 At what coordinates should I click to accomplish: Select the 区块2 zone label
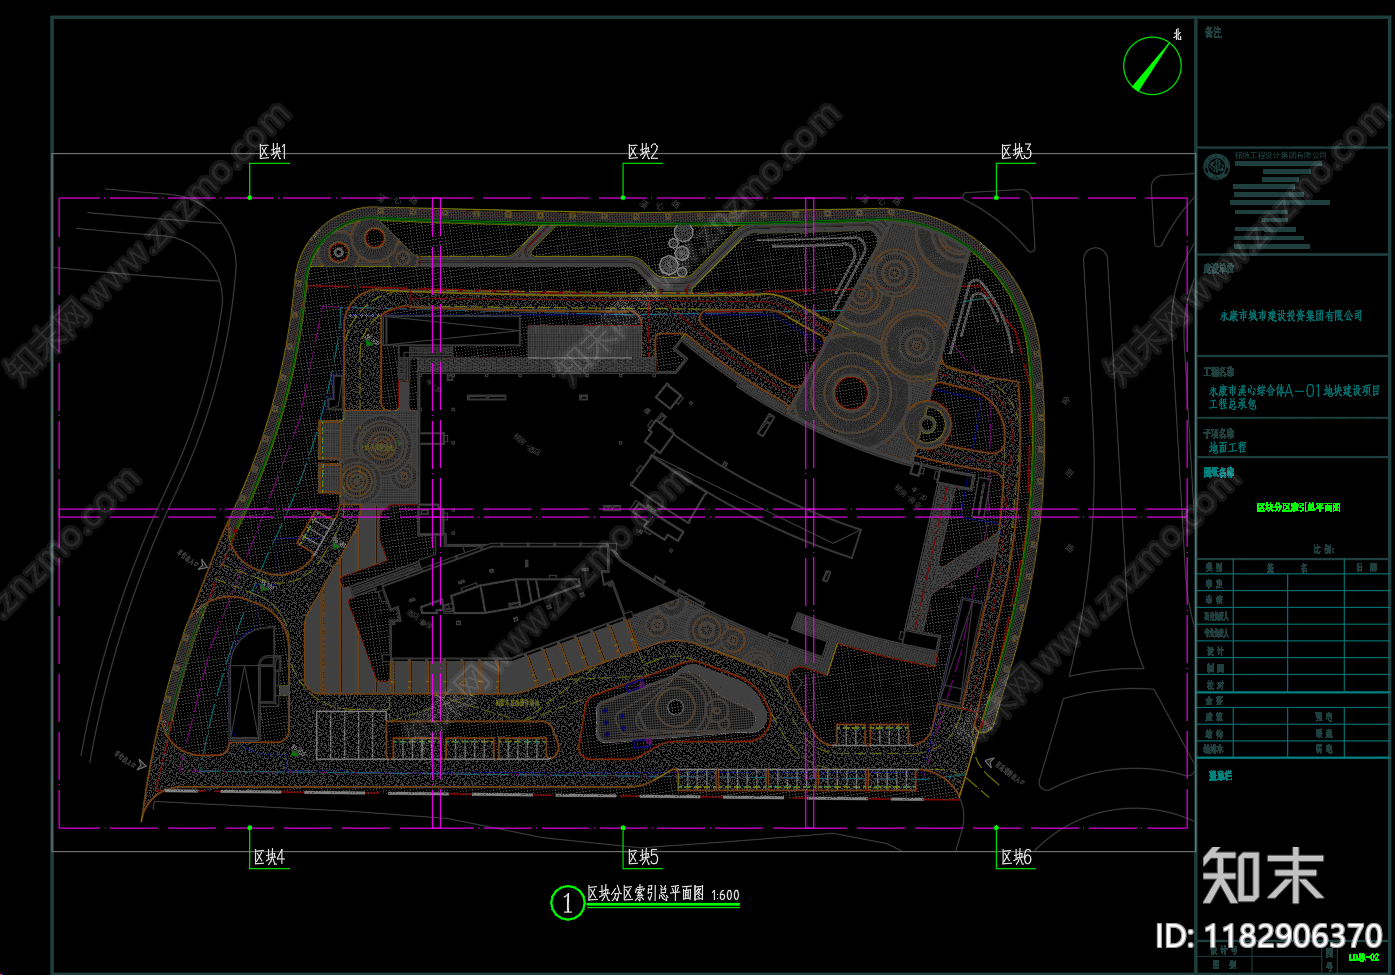(643, 152)
